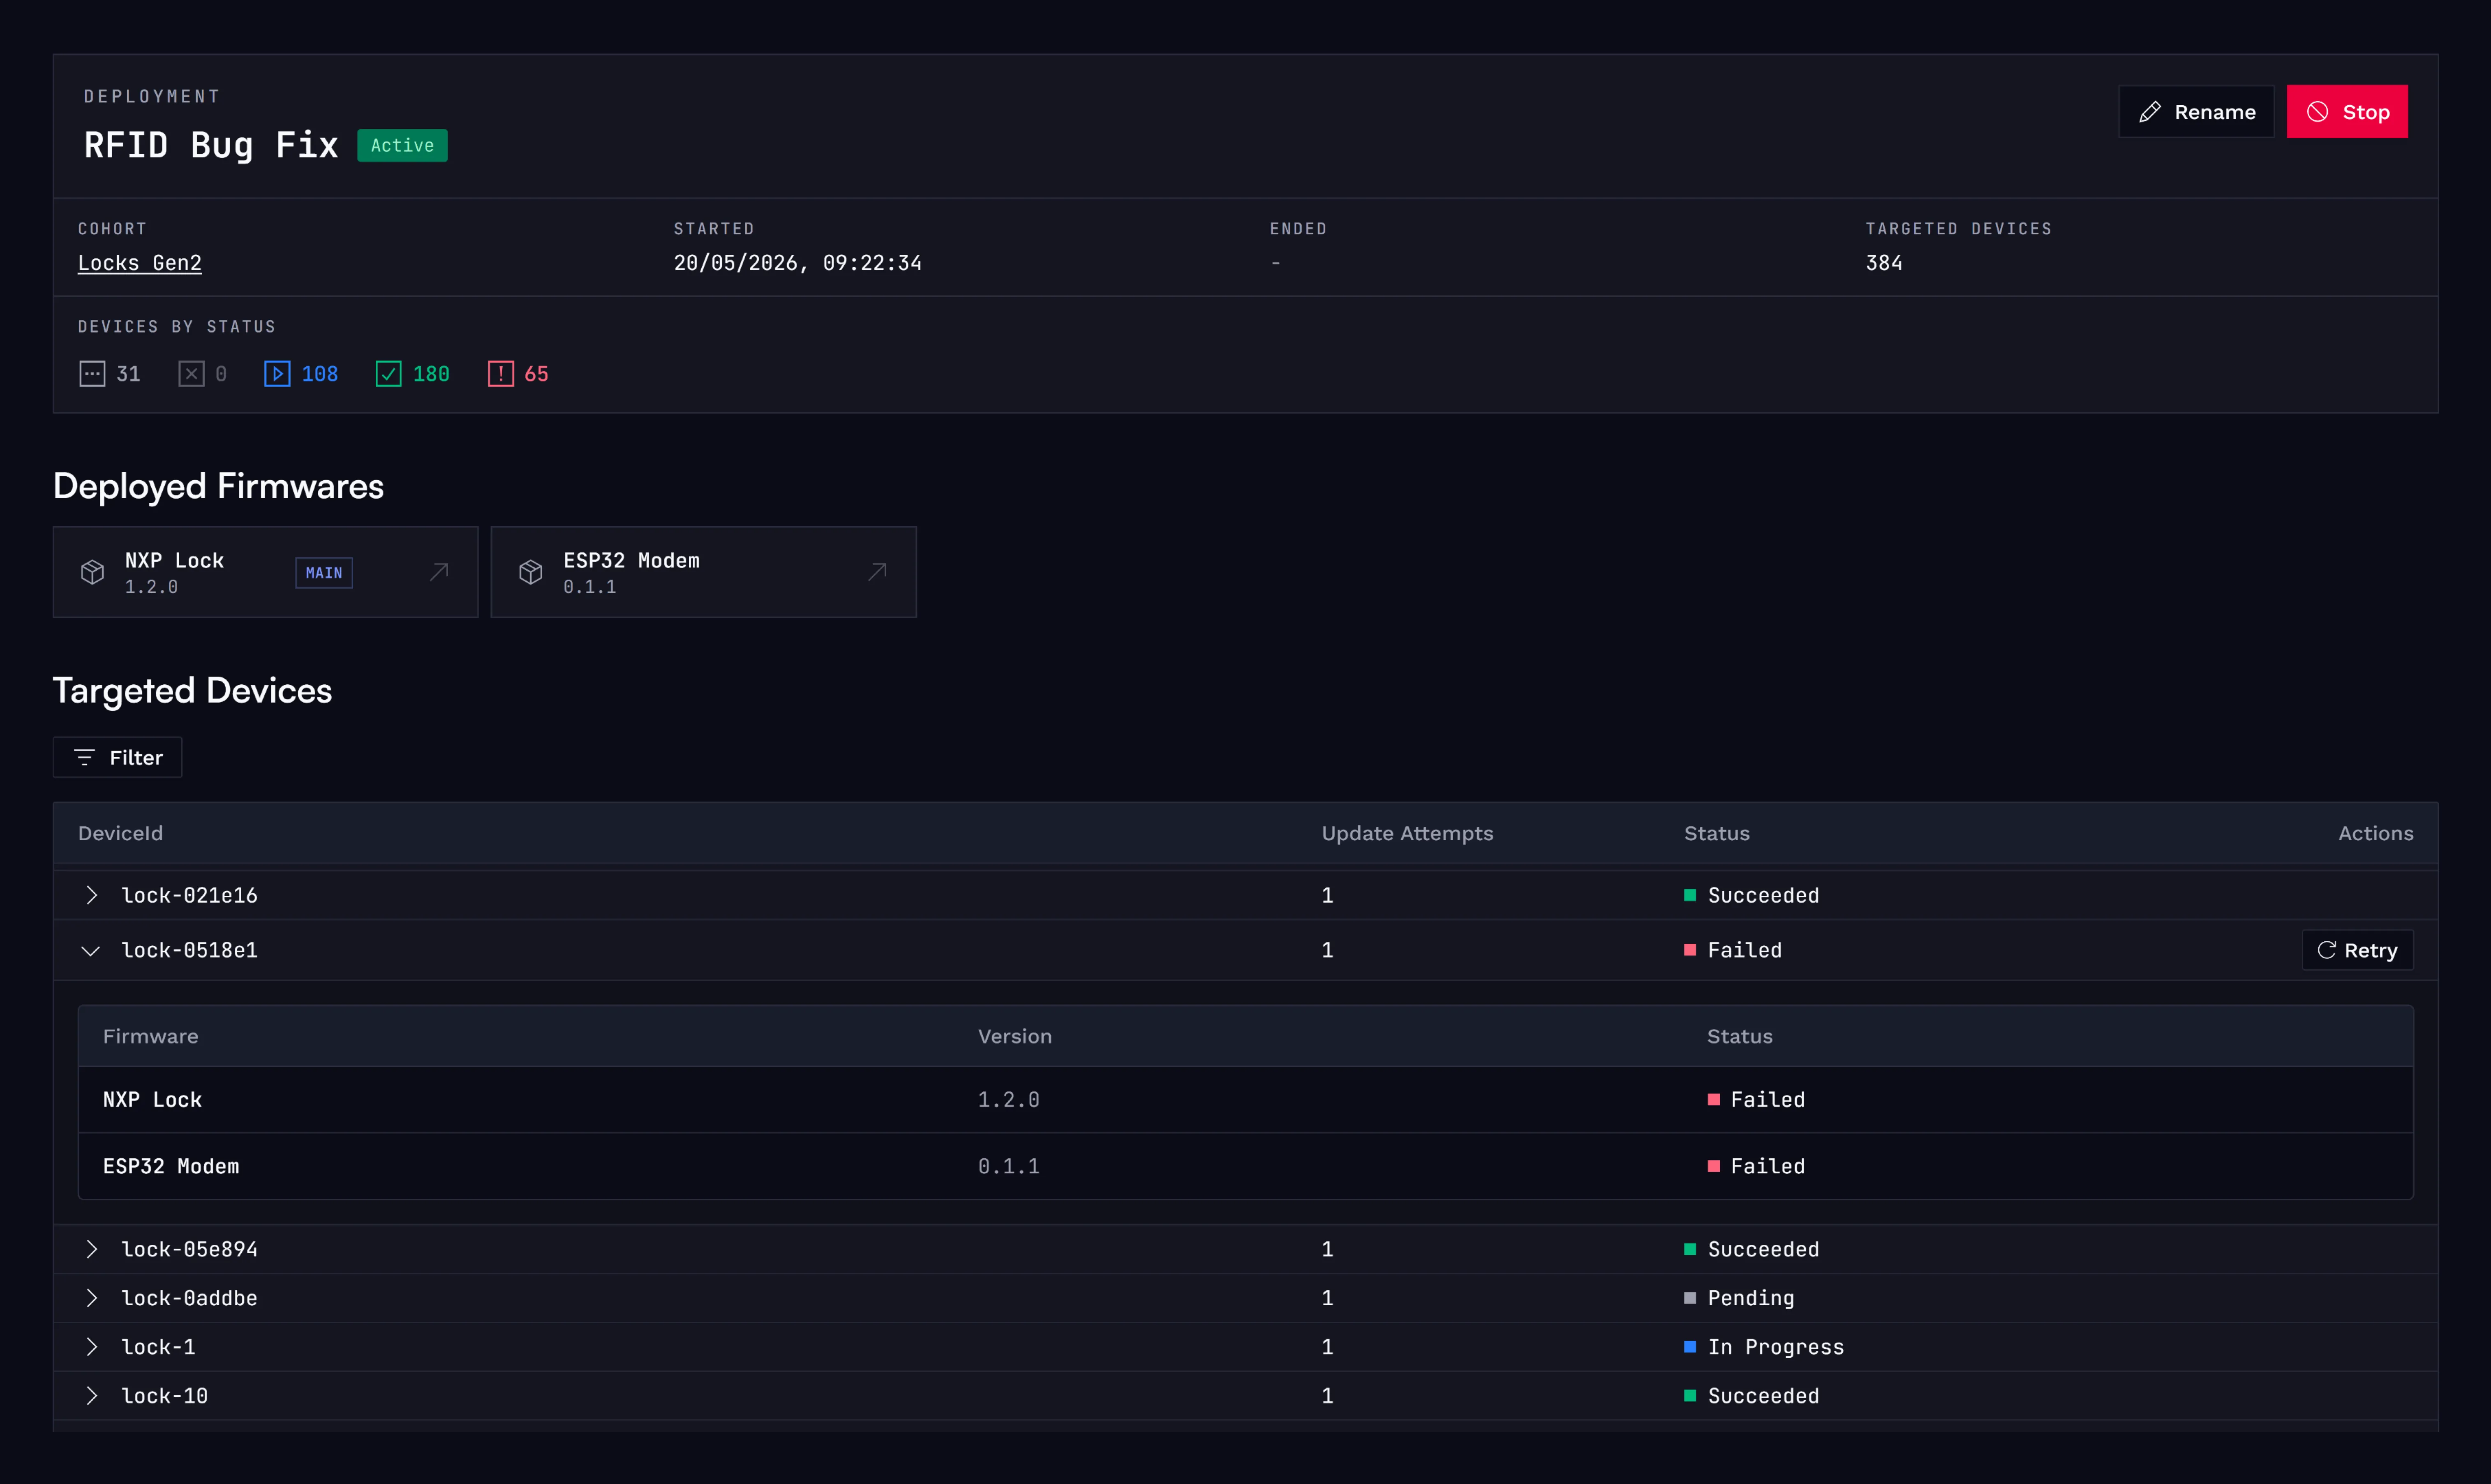Click the failed exclamation status icon
2491x1484 pixels.
(x=500, y=374)
